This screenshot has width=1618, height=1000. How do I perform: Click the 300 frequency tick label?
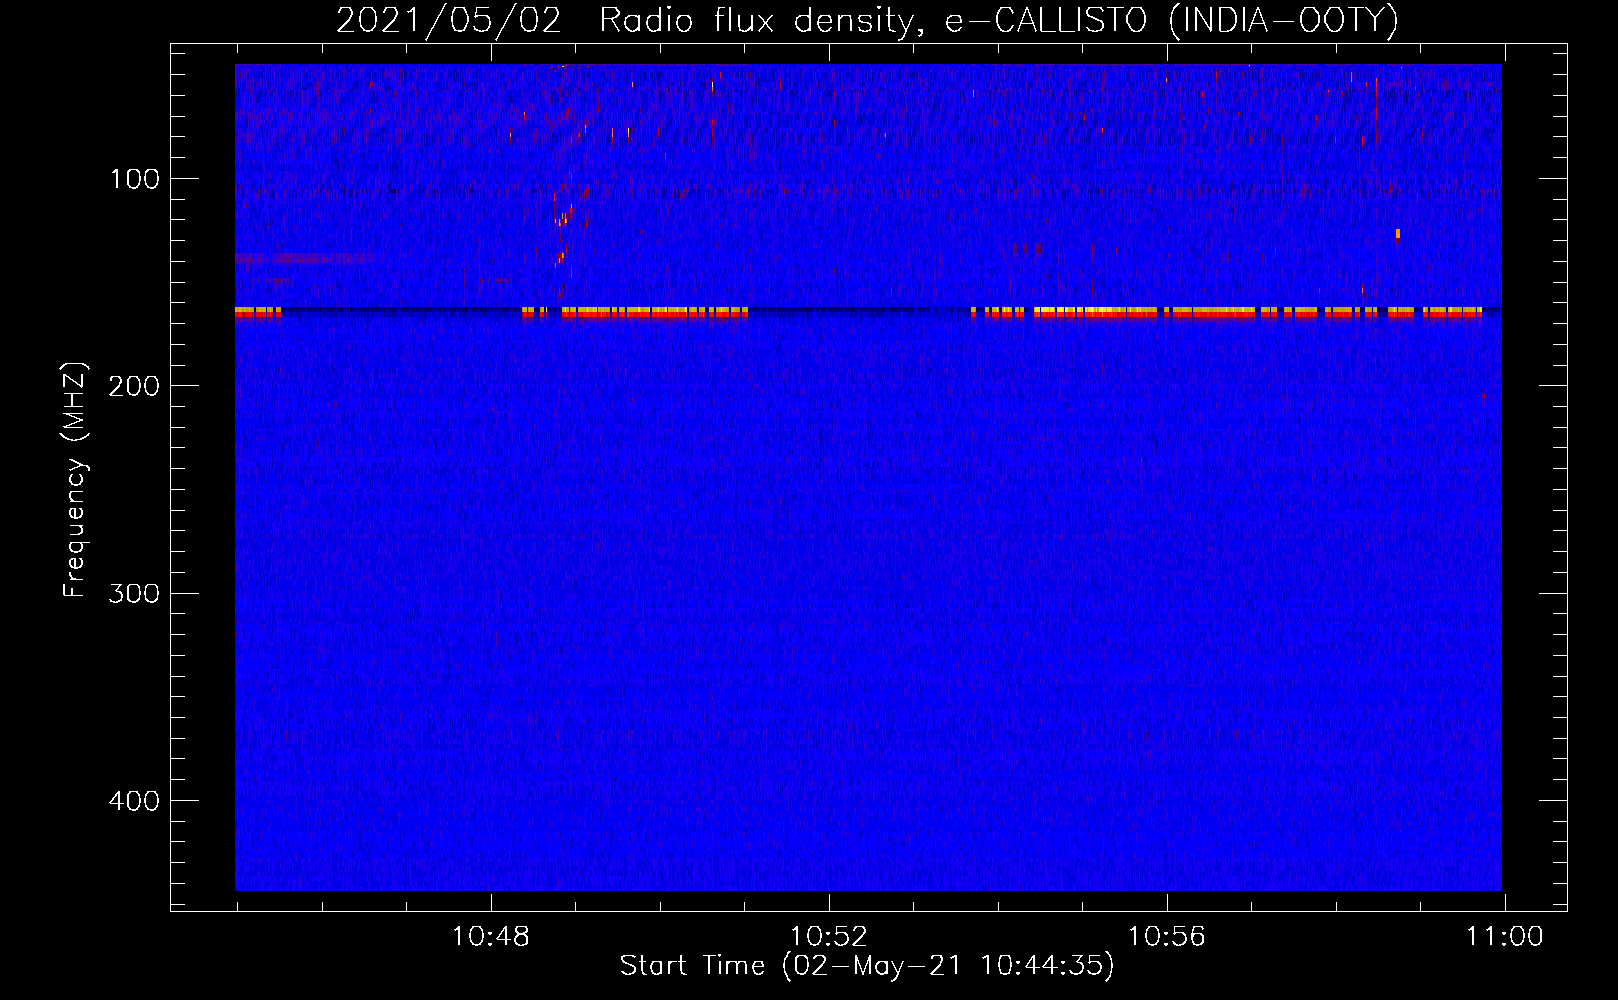(134, 594)
